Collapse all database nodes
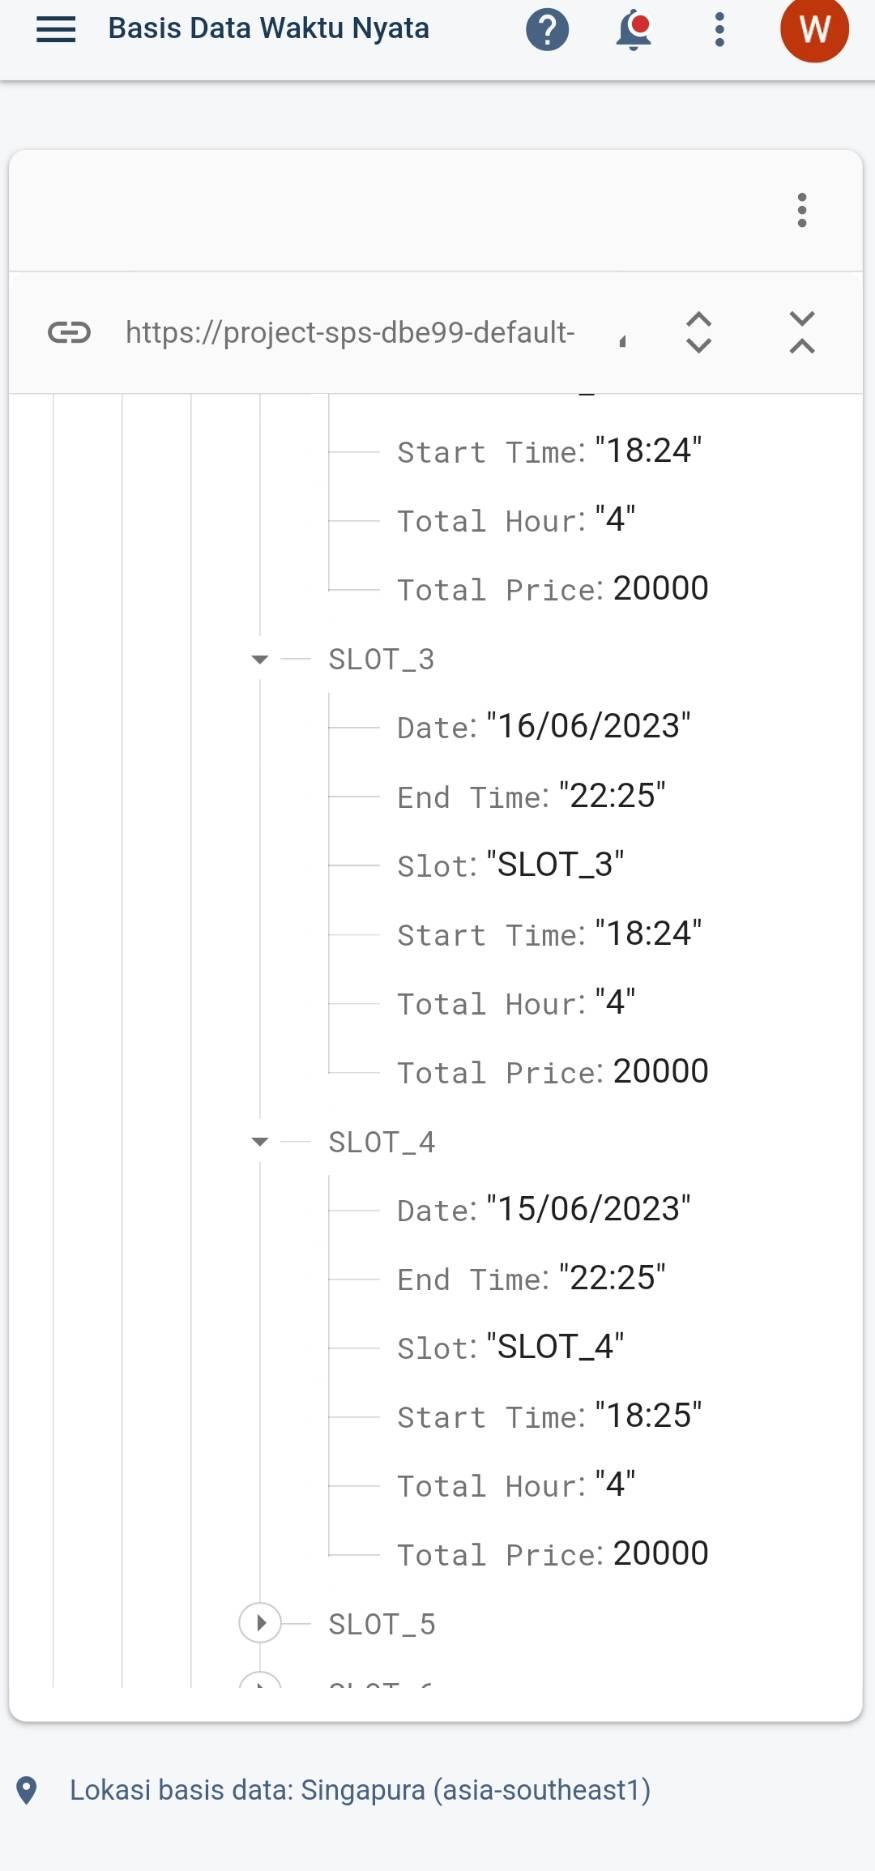The image size is (875, 1871). tap(802, 332)
